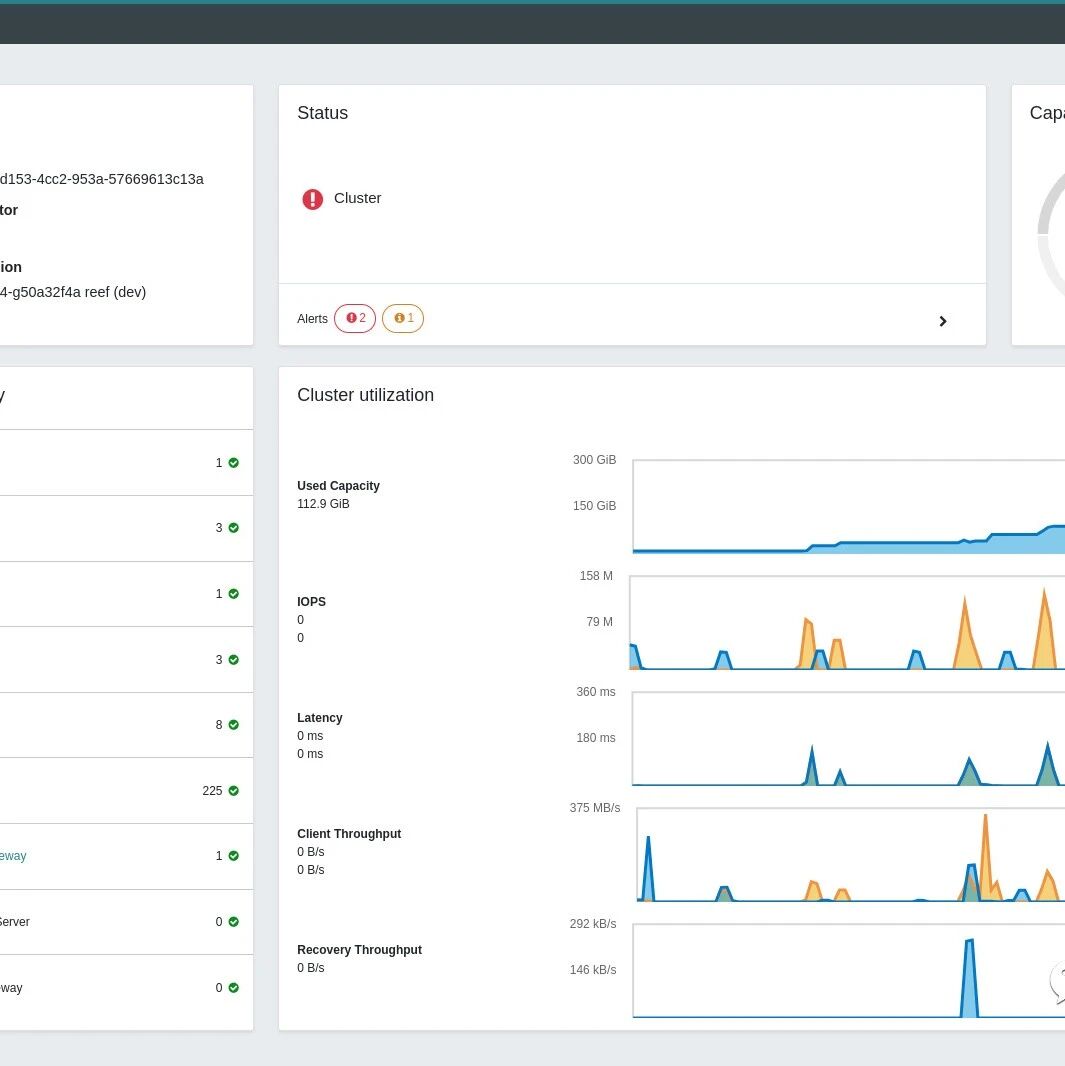Click the Recovery Throughput chart spike
This screenshot has width=1065, height=1066.
969,979
